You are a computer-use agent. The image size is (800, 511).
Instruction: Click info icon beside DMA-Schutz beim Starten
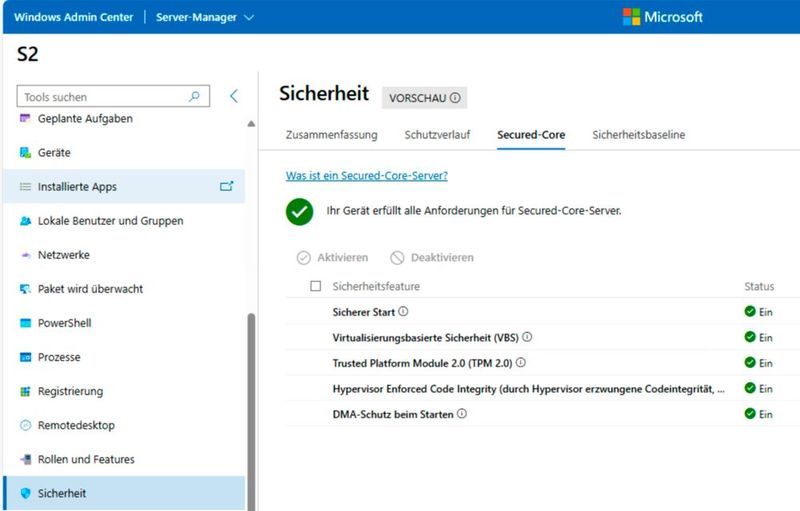(x=462, y=414)
